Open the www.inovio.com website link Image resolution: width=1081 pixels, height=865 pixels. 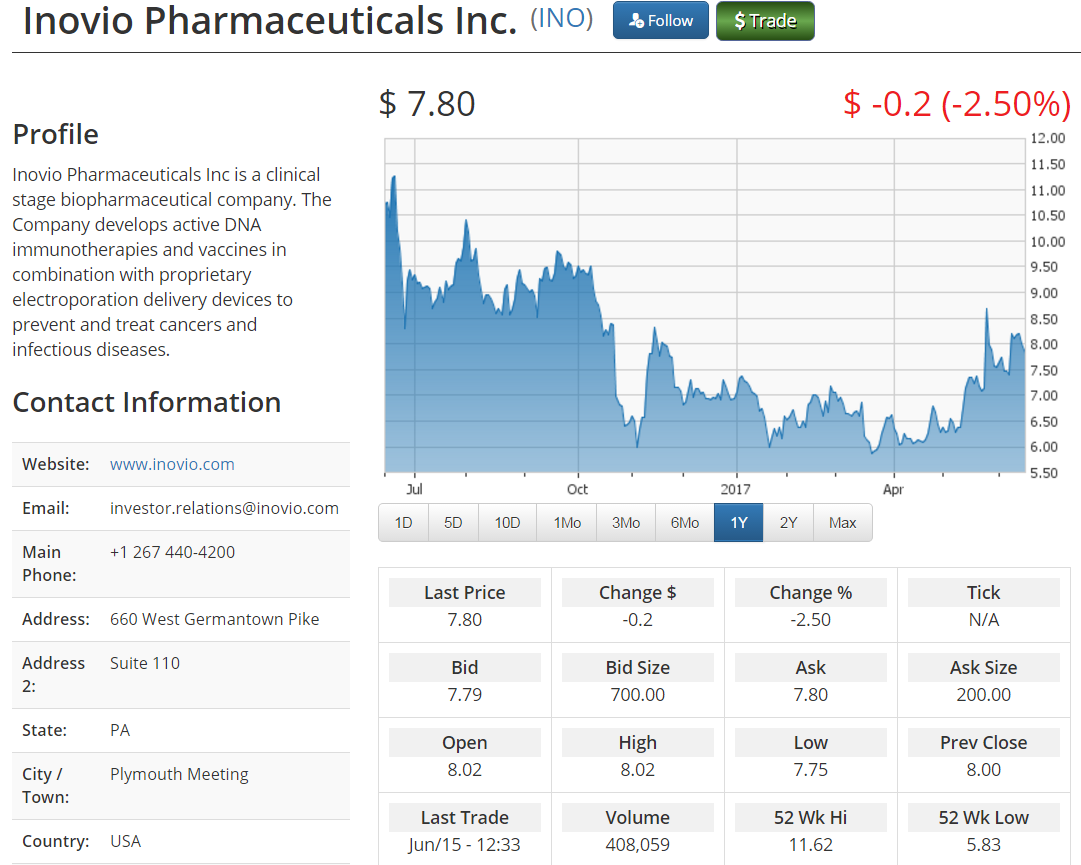click(x=172, y=465)
